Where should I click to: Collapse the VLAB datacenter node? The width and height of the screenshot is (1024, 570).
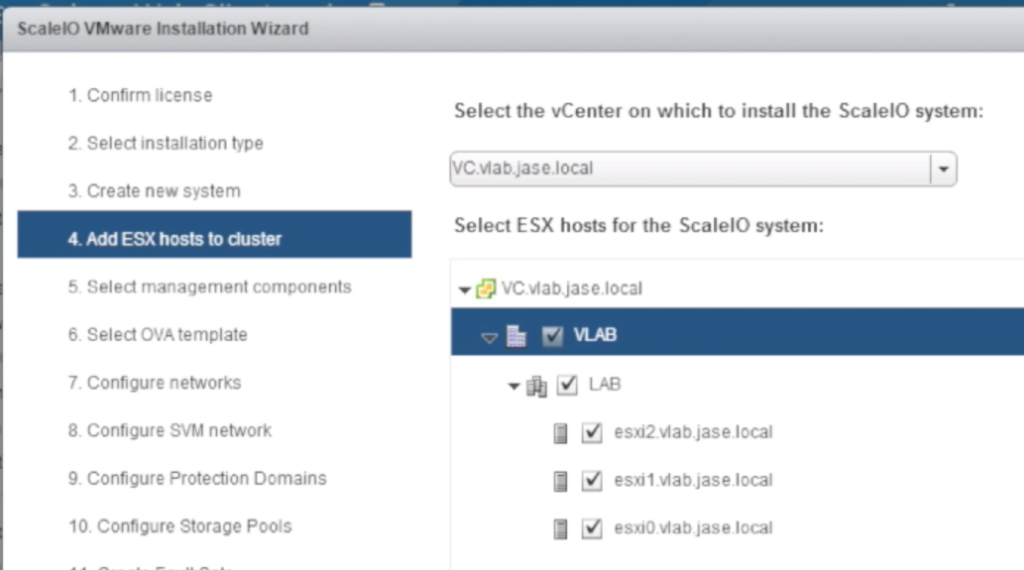[489, 338]
